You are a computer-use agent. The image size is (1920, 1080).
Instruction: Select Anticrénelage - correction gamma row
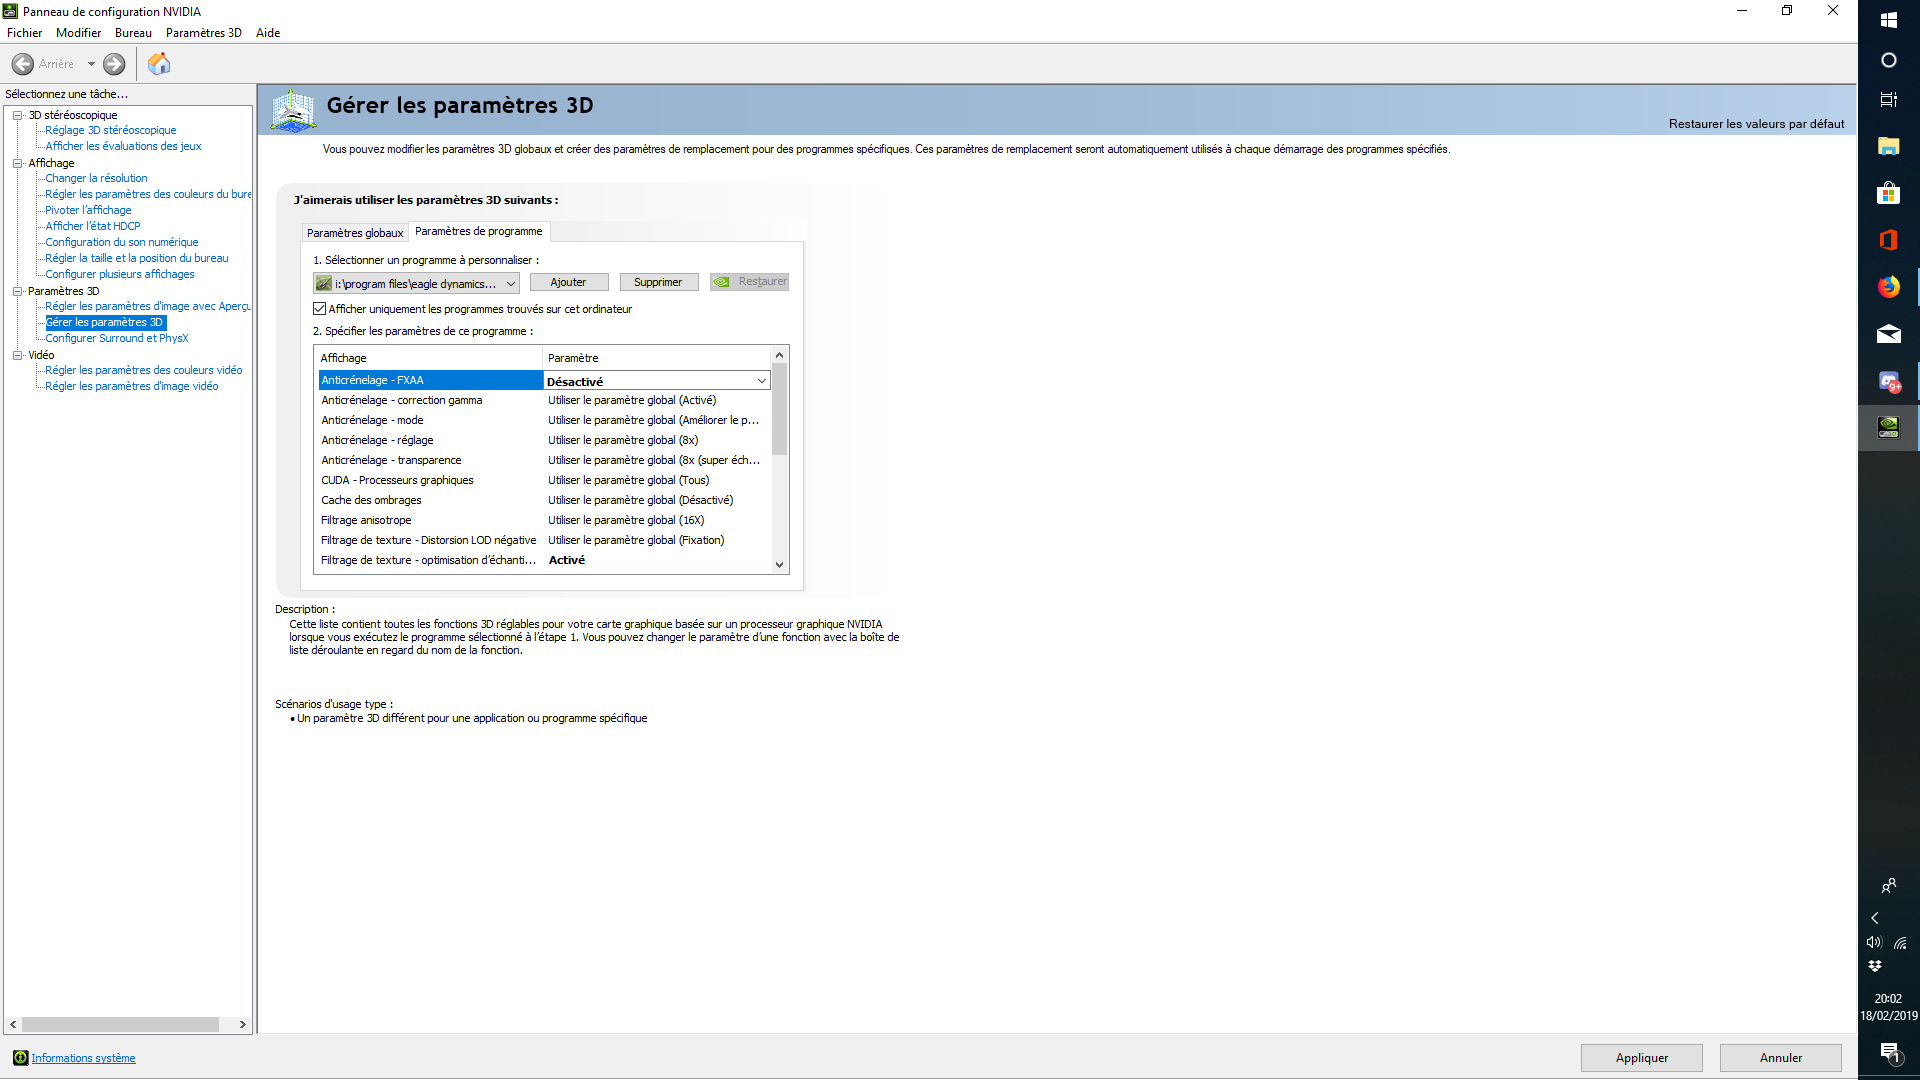[x=544, y=400]
